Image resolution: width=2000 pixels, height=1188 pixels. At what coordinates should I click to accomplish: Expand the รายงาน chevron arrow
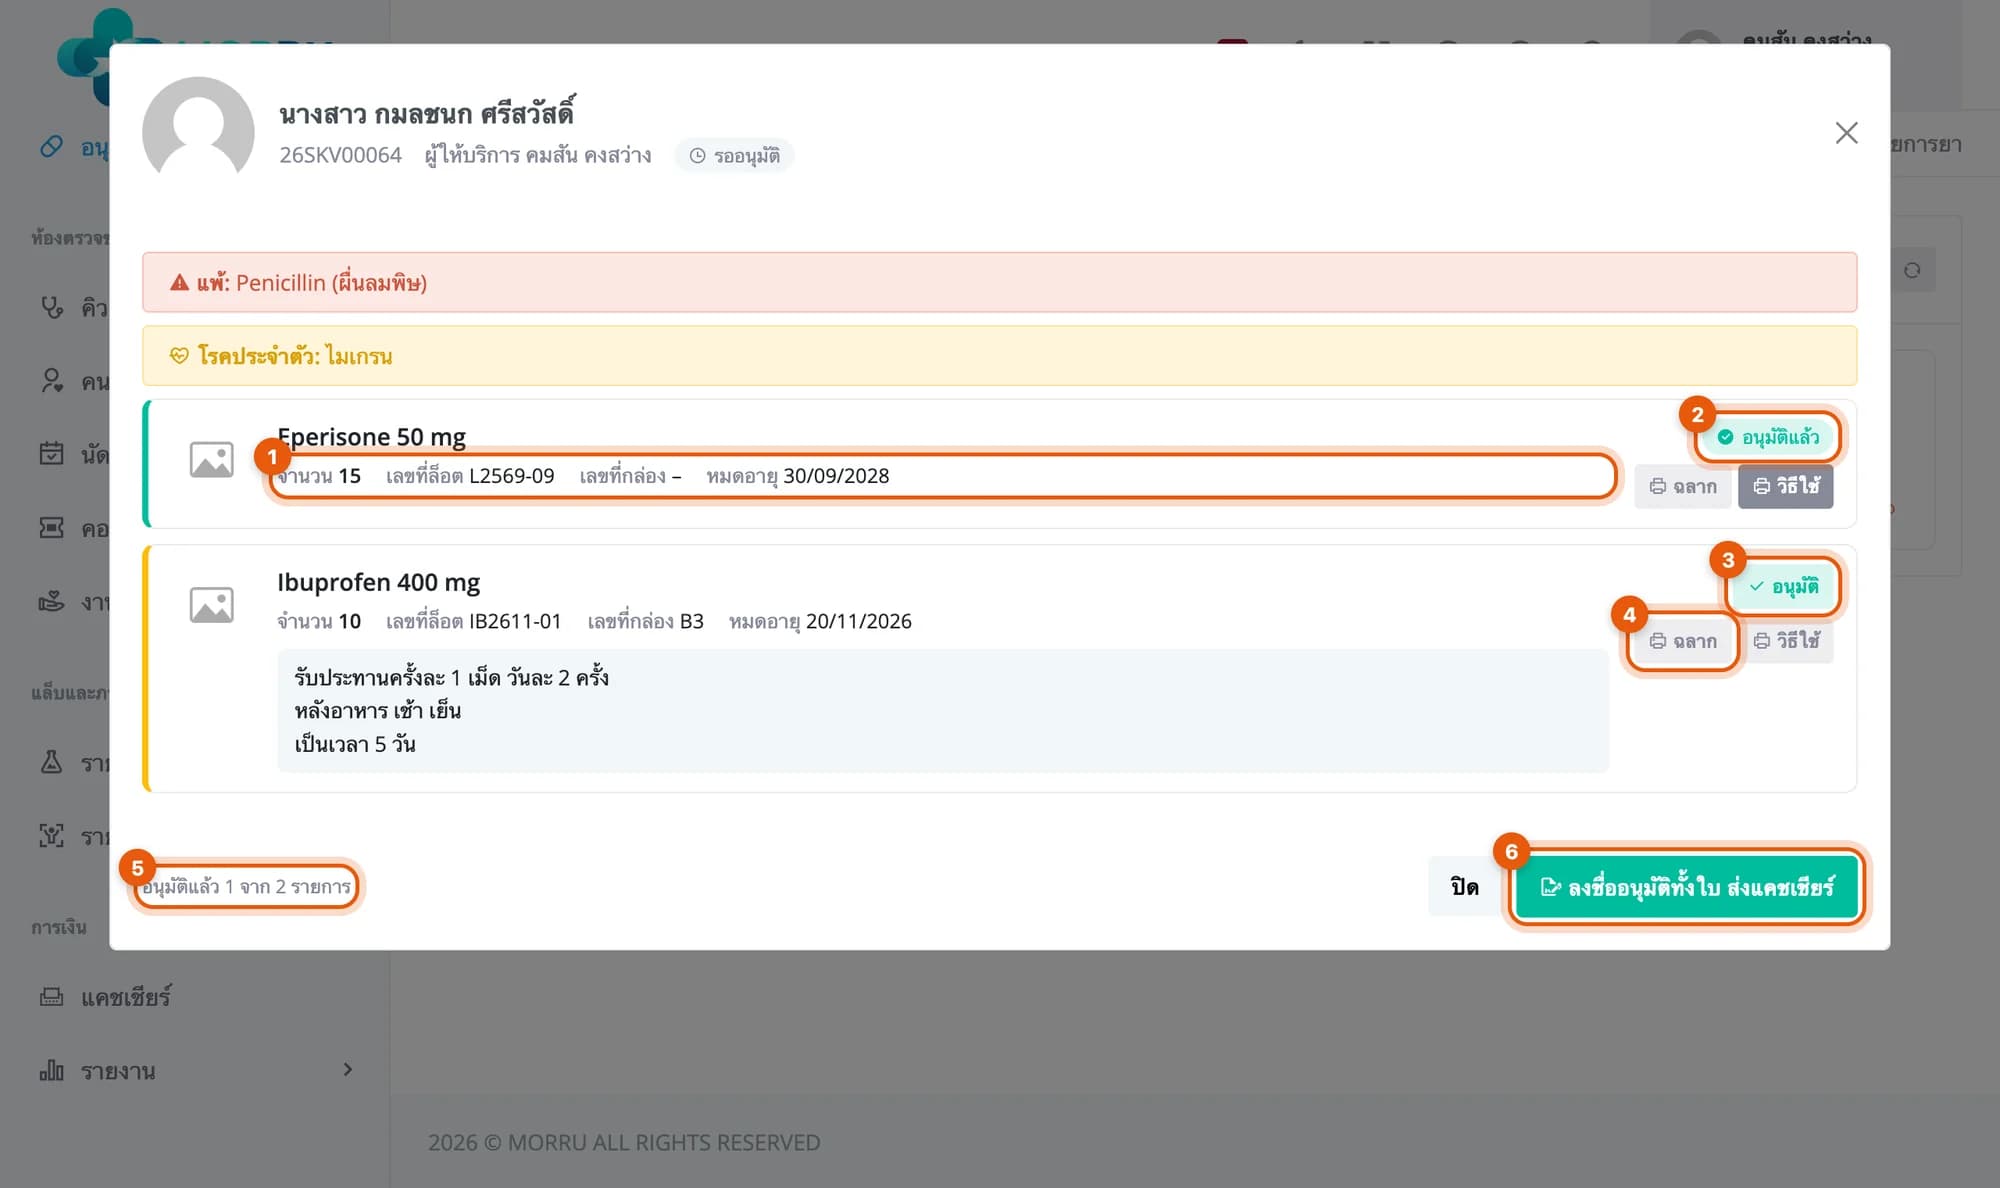pyautogui.click(x=347, y=1070)
